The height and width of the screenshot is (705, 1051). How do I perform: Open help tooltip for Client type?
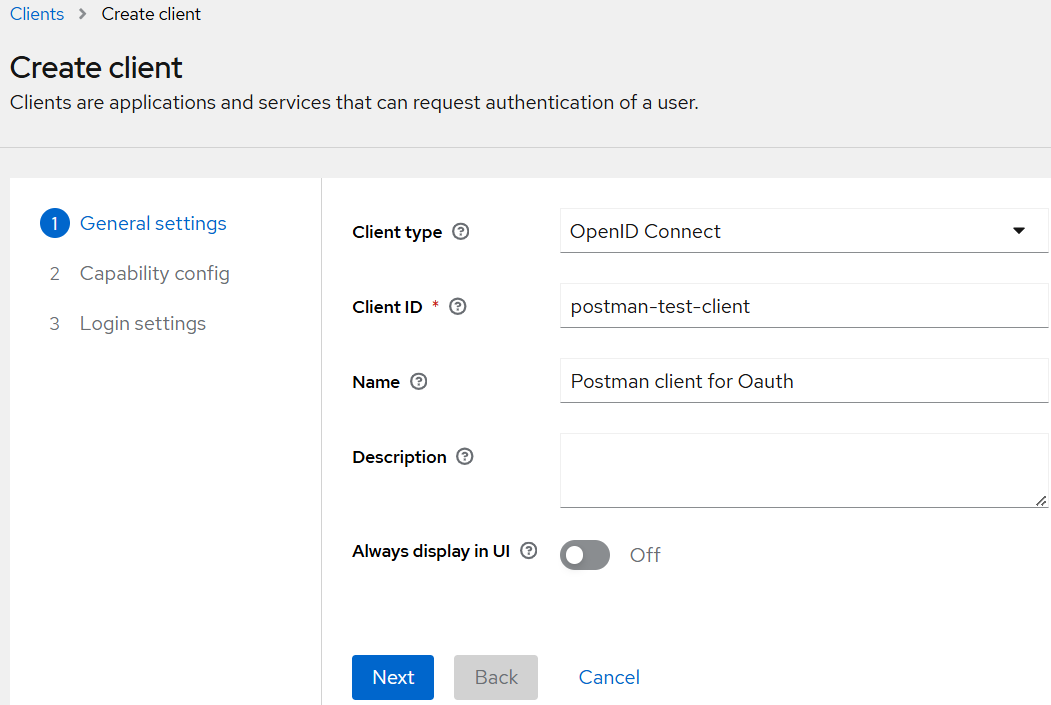[460, 231]
